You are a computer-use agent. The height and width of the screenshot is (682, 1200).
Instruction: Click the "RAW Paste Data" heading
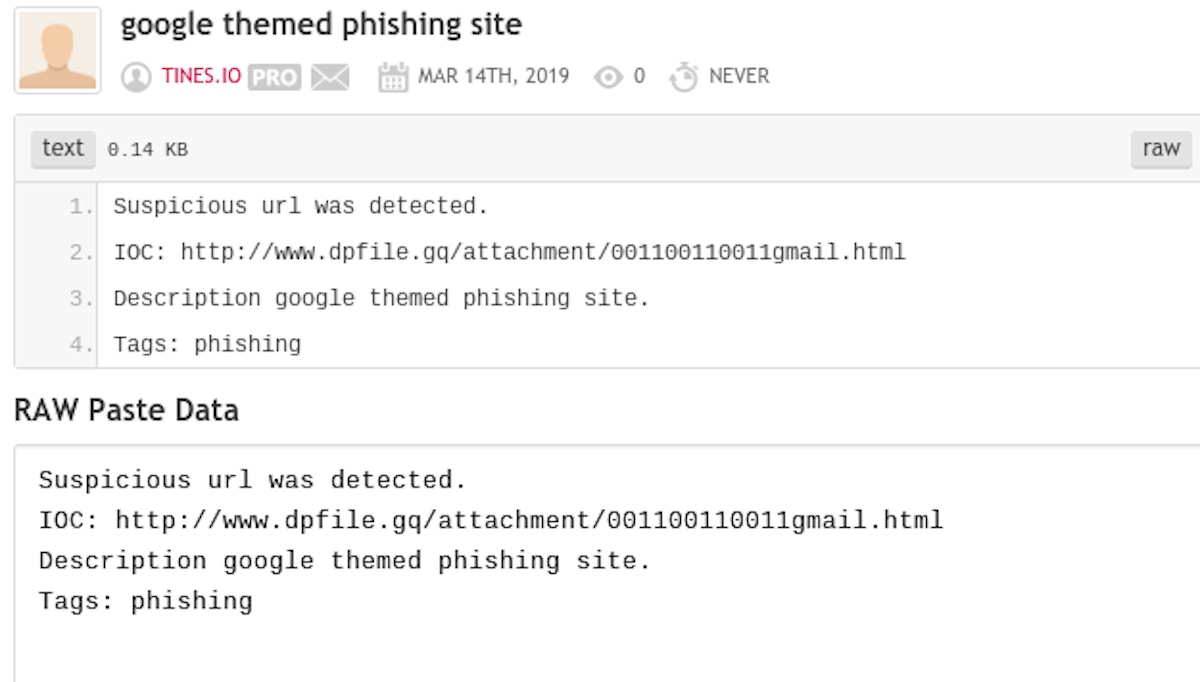[126, 410]
